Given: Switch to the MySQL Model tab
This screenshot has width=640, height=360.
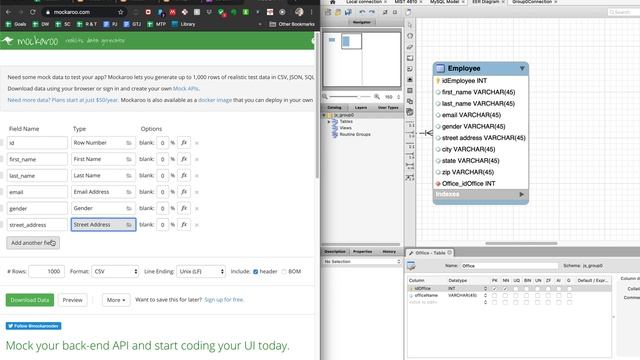Looking at the screenshot, I should [x=444, y=2].
